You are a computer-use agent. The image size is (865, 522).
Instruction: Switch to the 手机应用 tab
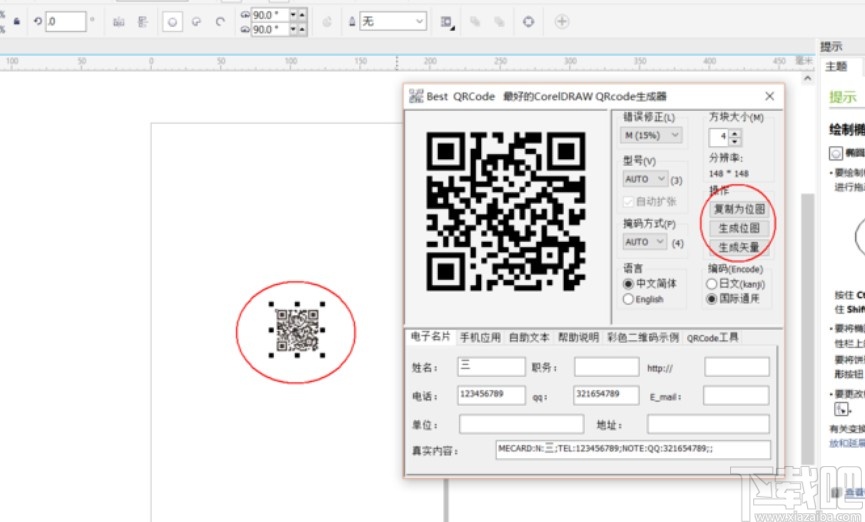click(x=480, y=338)
